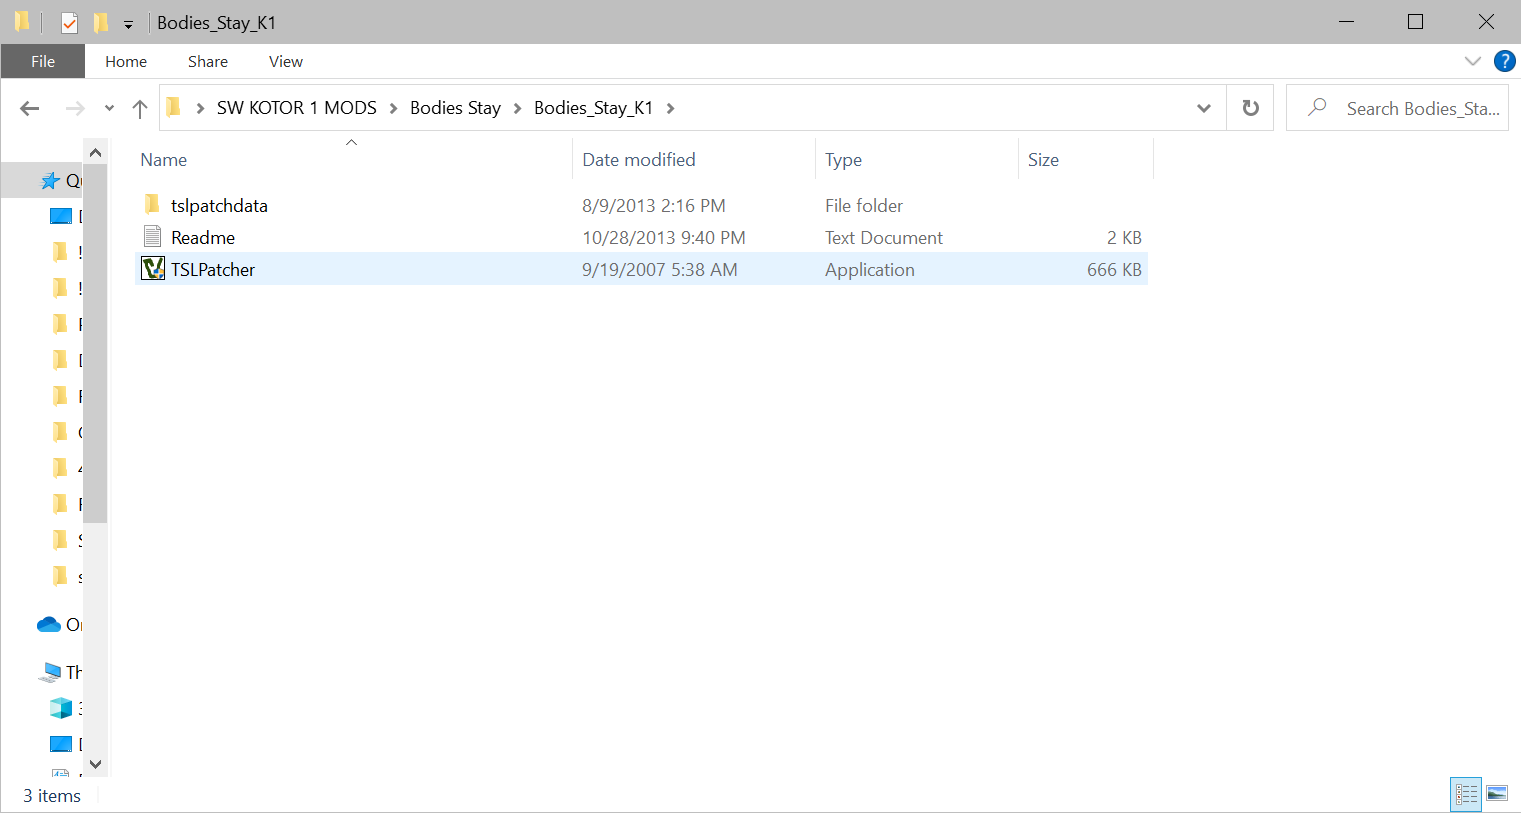Click the Text Document type cell
Viewport: 1521px width, 813px height.
(884, 237)
